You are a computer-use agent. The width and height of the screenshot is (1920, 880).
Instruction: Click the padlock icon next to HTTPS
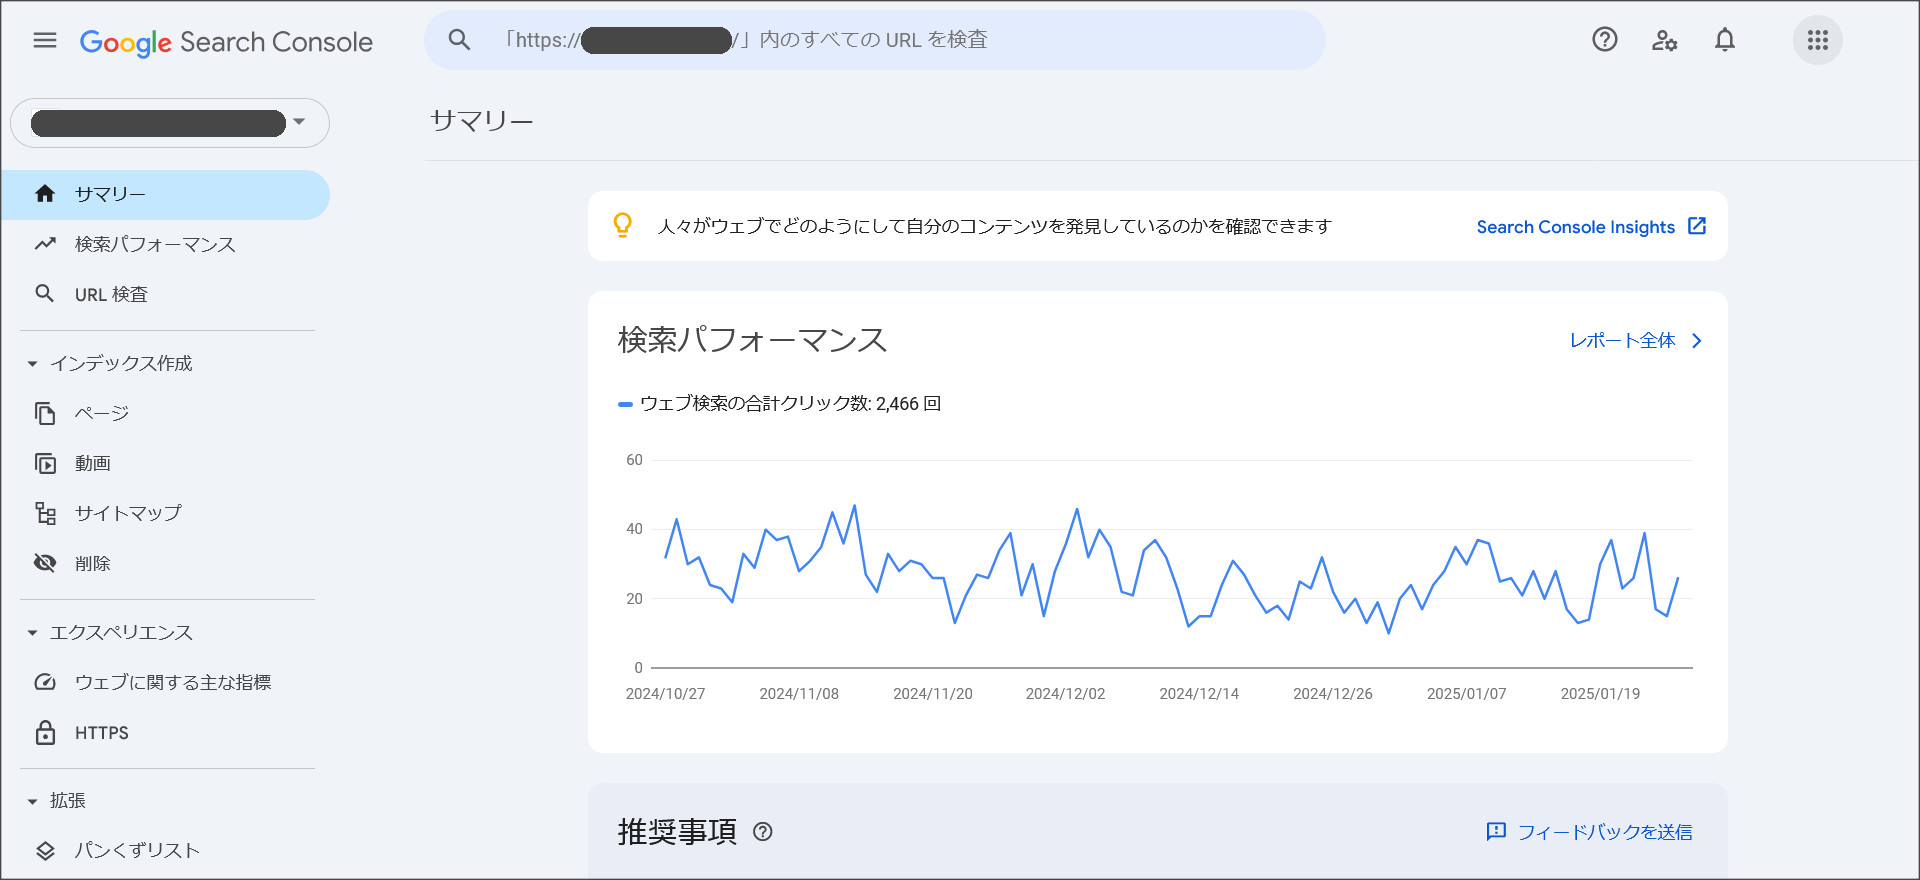pos(45,732)
